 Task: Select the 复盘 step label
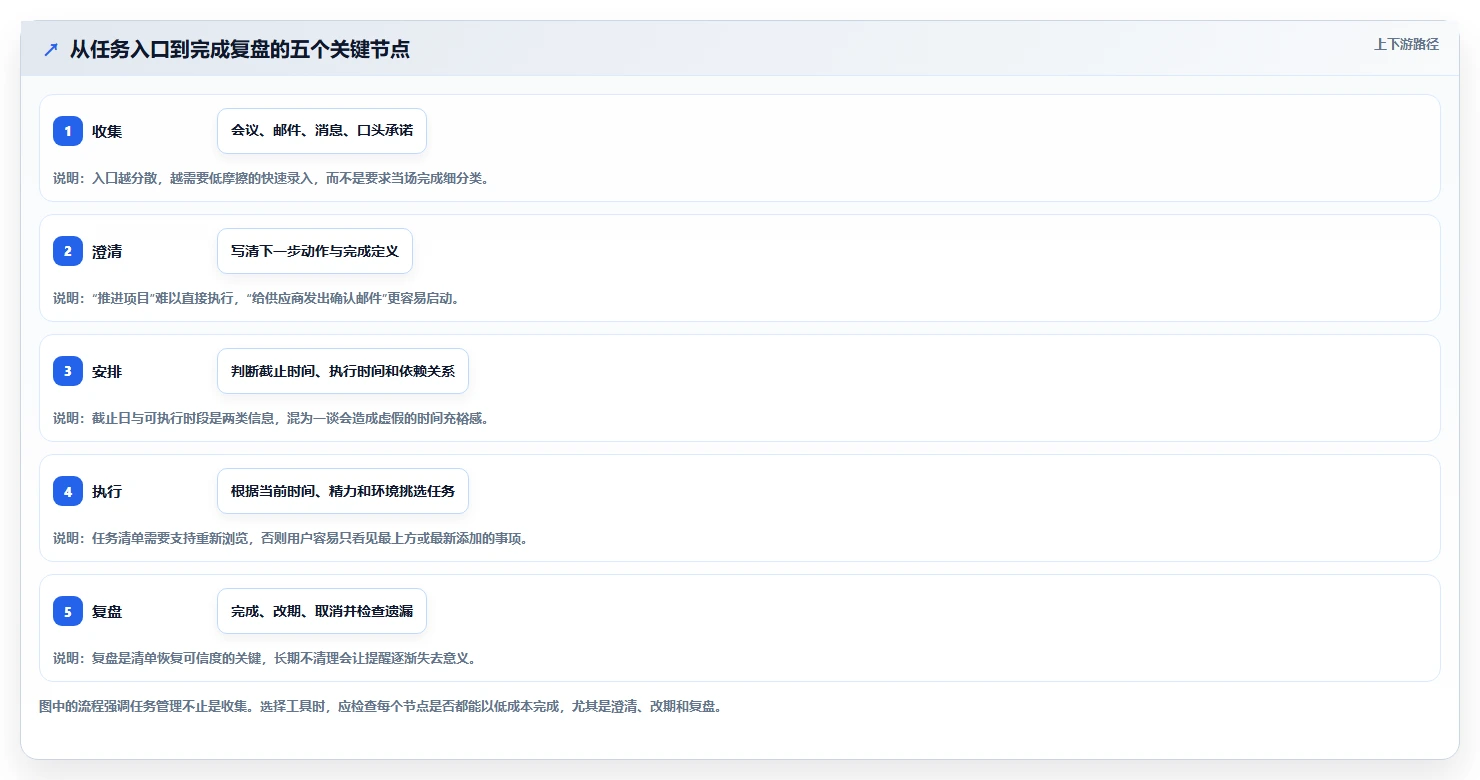coord(107,611)
